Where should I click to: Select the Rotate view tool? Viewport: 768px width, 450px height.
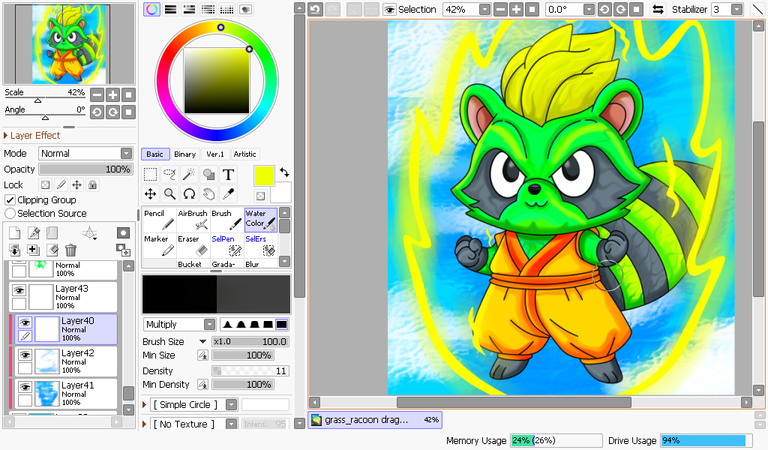189,194
